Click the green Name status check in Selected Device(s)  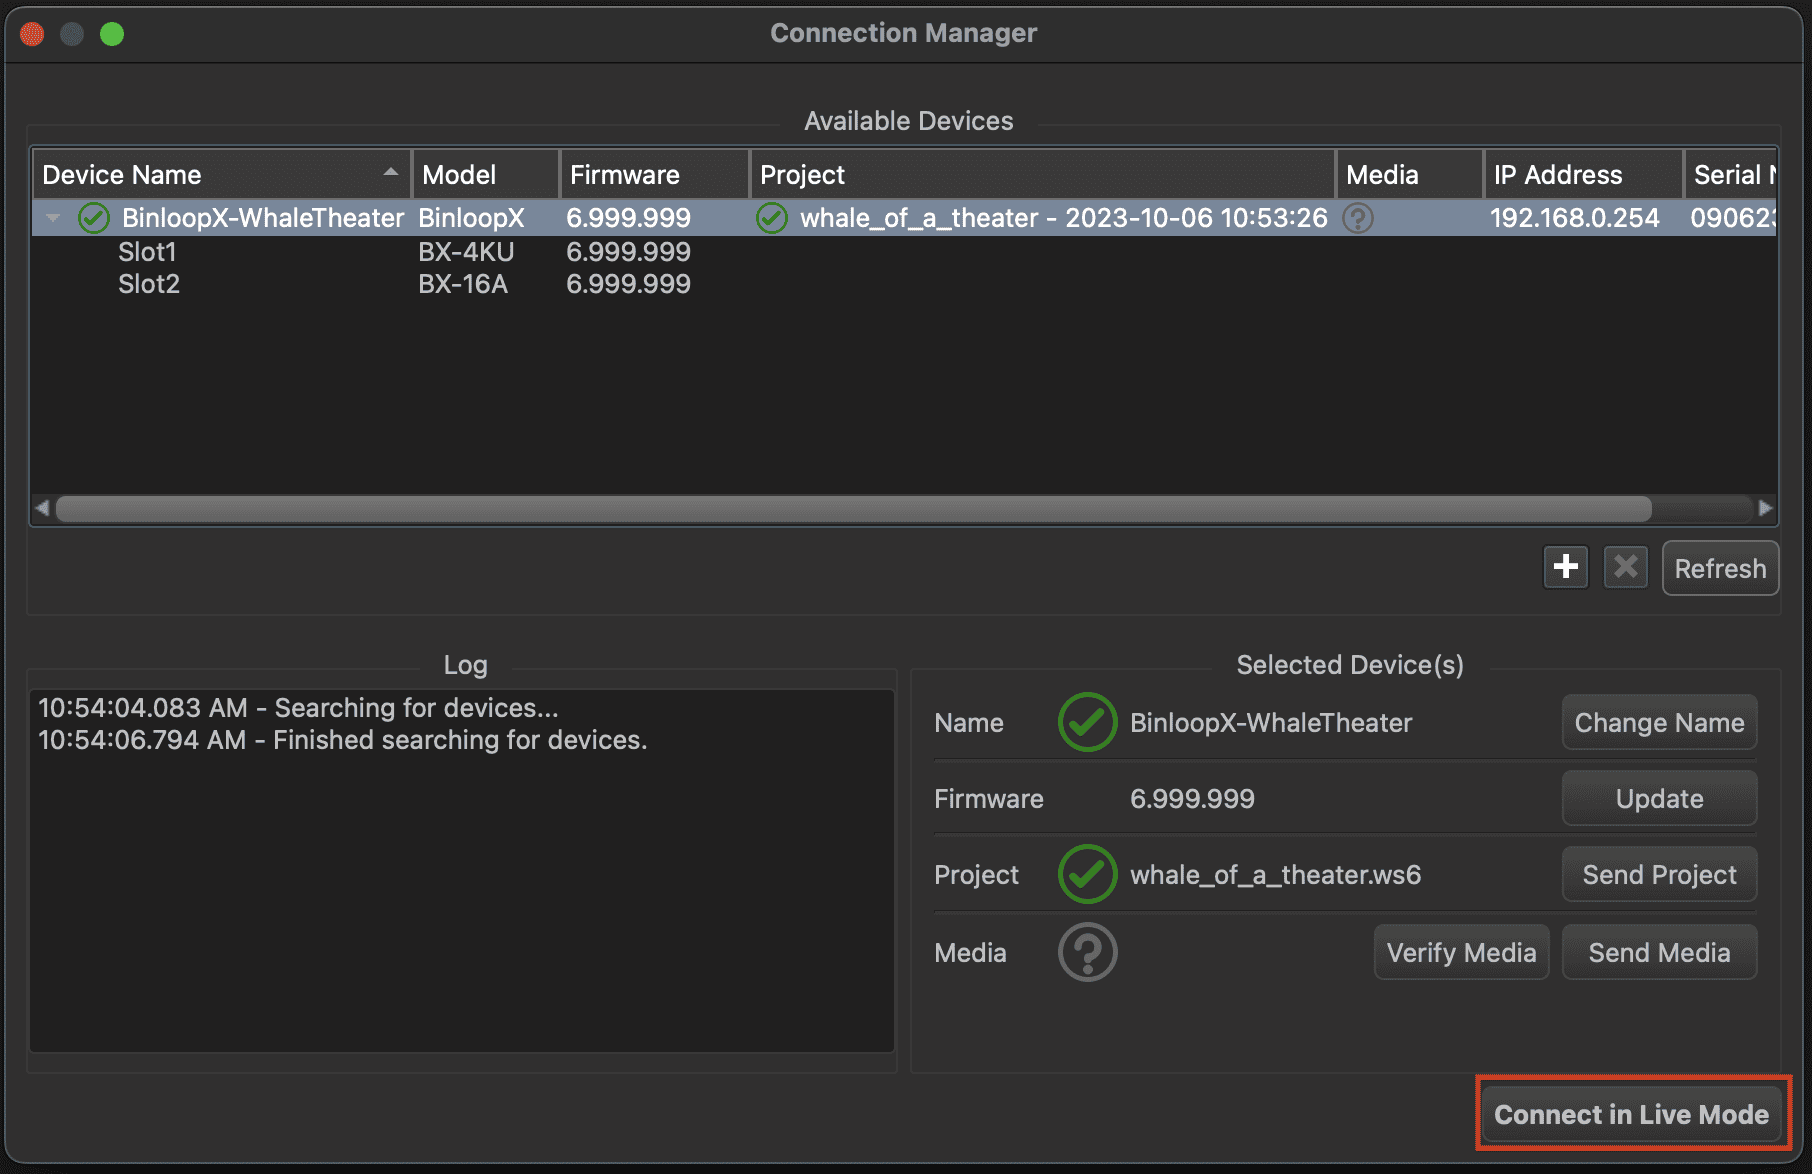(x=1087, y=722)
